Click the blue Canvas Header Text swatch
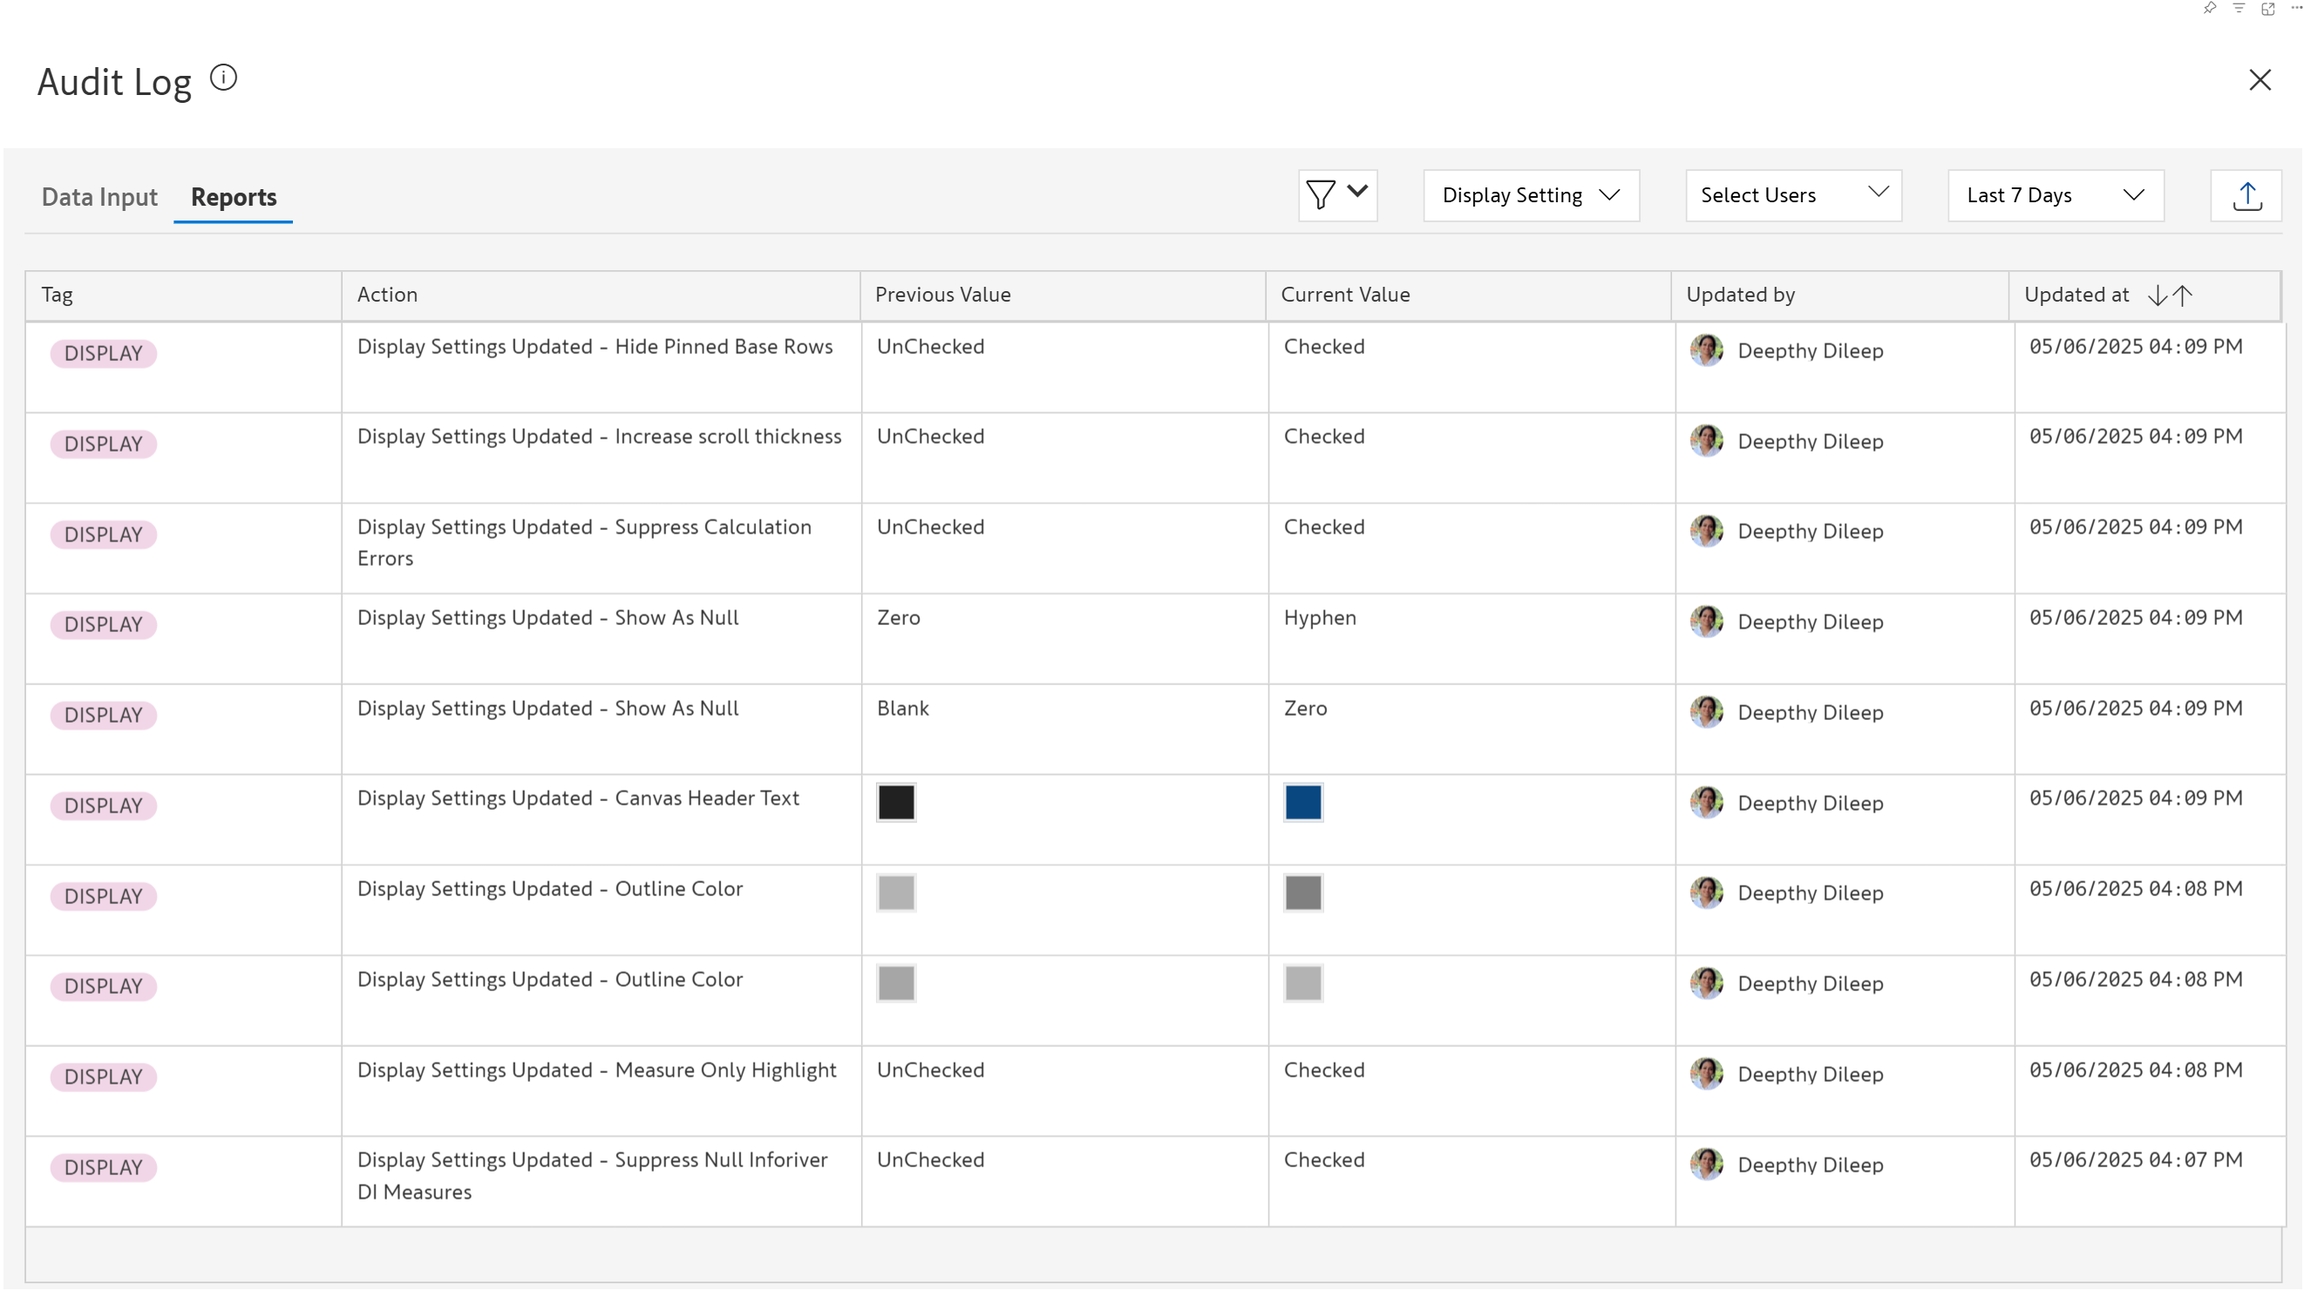This screenshot has width=2304, height=1291. 1303,802
